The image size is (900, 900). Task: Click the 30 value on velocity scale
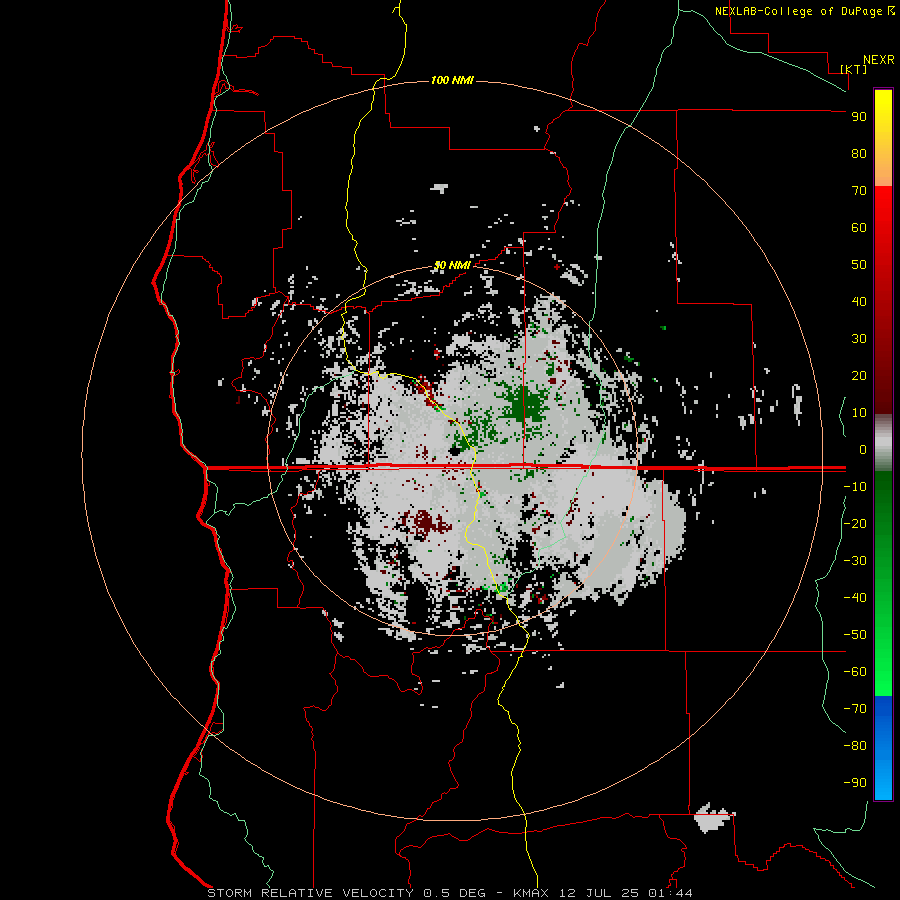click(859, 339)
